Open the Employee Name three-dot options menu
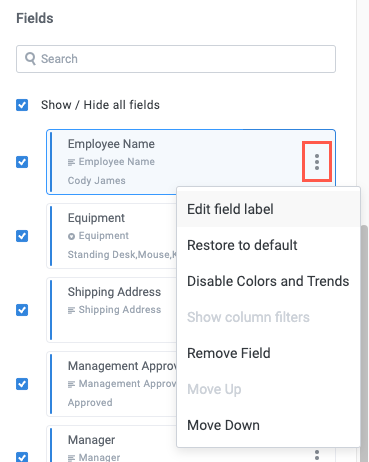The height and width of the screenshot is (462, 369). (x=317, y=162)
